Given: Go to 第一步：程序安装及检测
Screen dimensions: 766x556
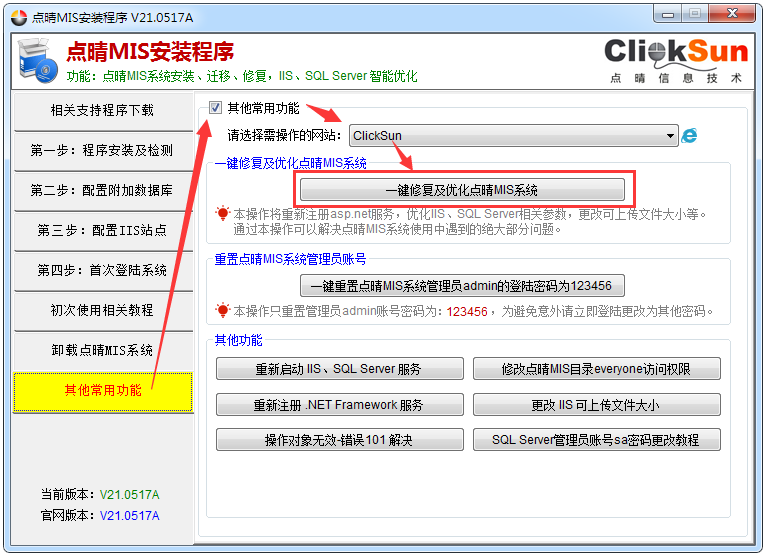Looking at the screenshot, I should pyautogui.click(x=104, y=150).
